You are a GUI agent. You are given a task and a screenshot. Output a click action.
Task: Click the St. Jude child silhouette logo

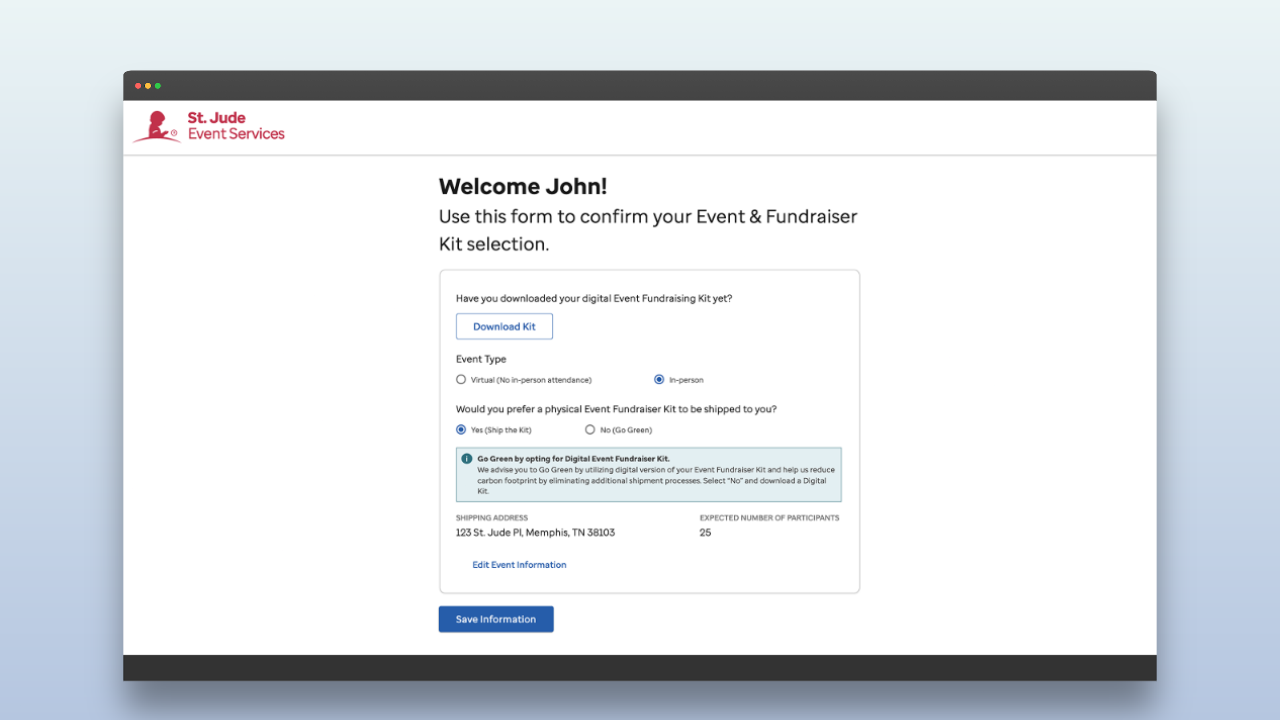[x=156, y=127]
